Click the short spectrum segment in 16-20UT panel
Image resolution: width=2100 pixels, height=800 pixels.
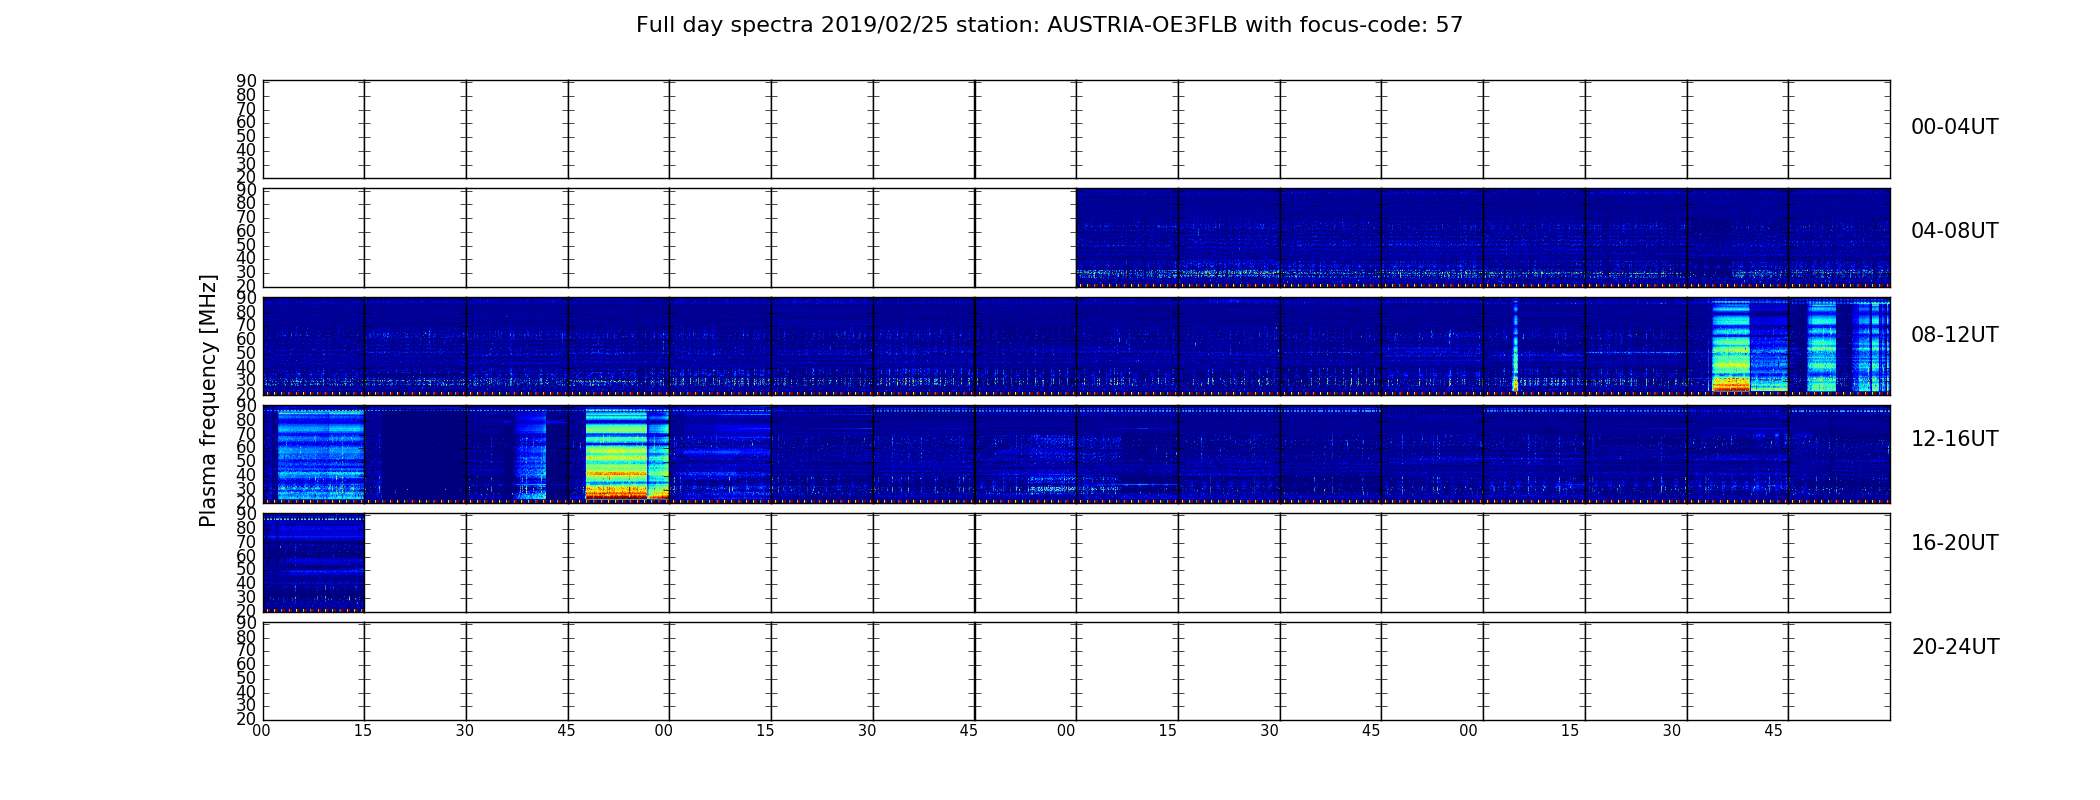click(314, 563)
